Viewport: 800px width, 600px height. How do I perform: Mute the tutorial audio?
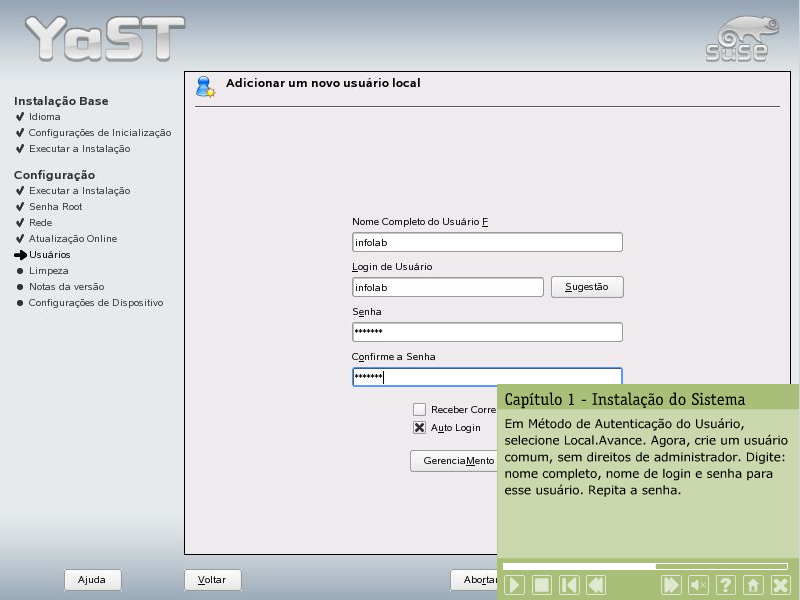pyautogui.click(x=699, y=585)
